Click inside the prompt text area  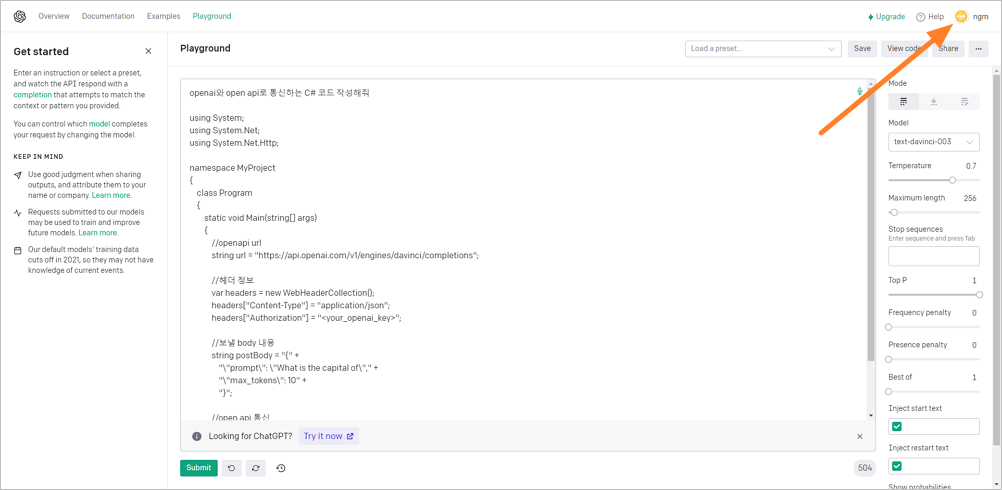(523, 250)
